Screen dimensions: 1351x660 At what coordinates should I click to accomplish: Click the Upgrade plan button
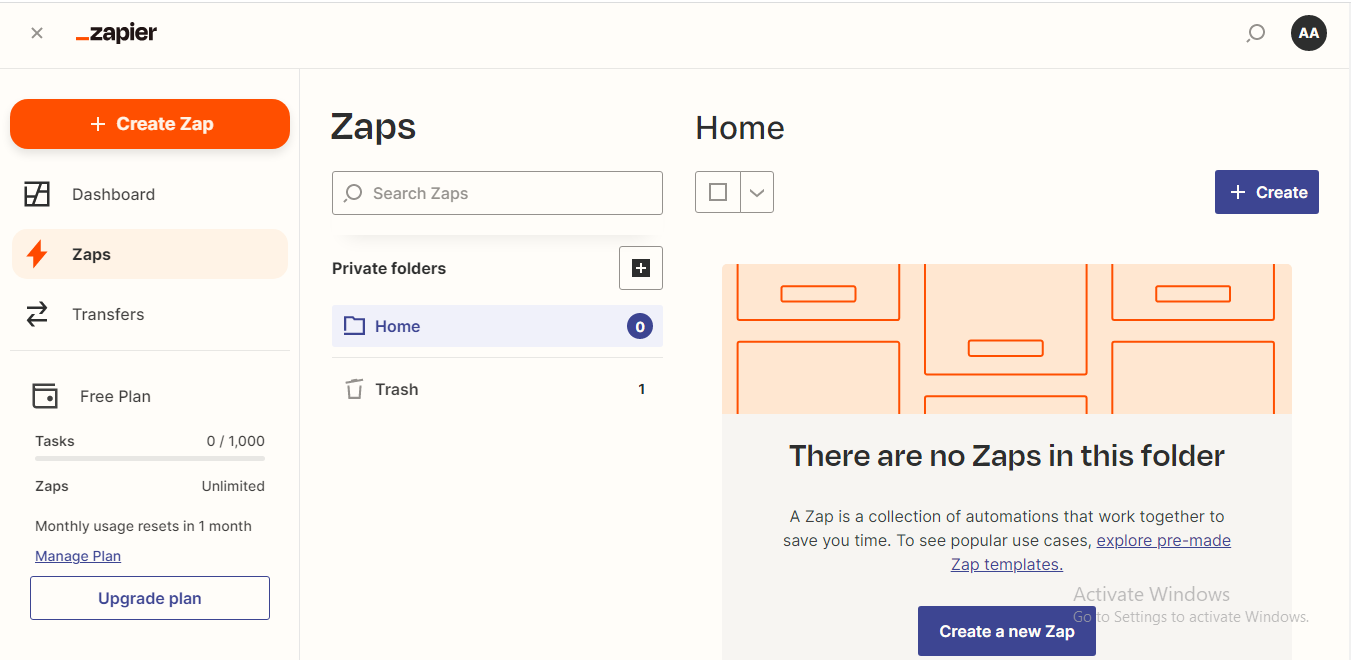tap(150, 598)
